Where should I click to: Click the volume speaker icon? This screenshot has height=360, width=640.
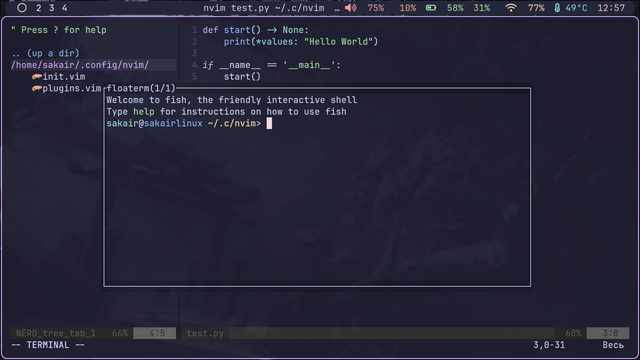(x=351, y=8)
